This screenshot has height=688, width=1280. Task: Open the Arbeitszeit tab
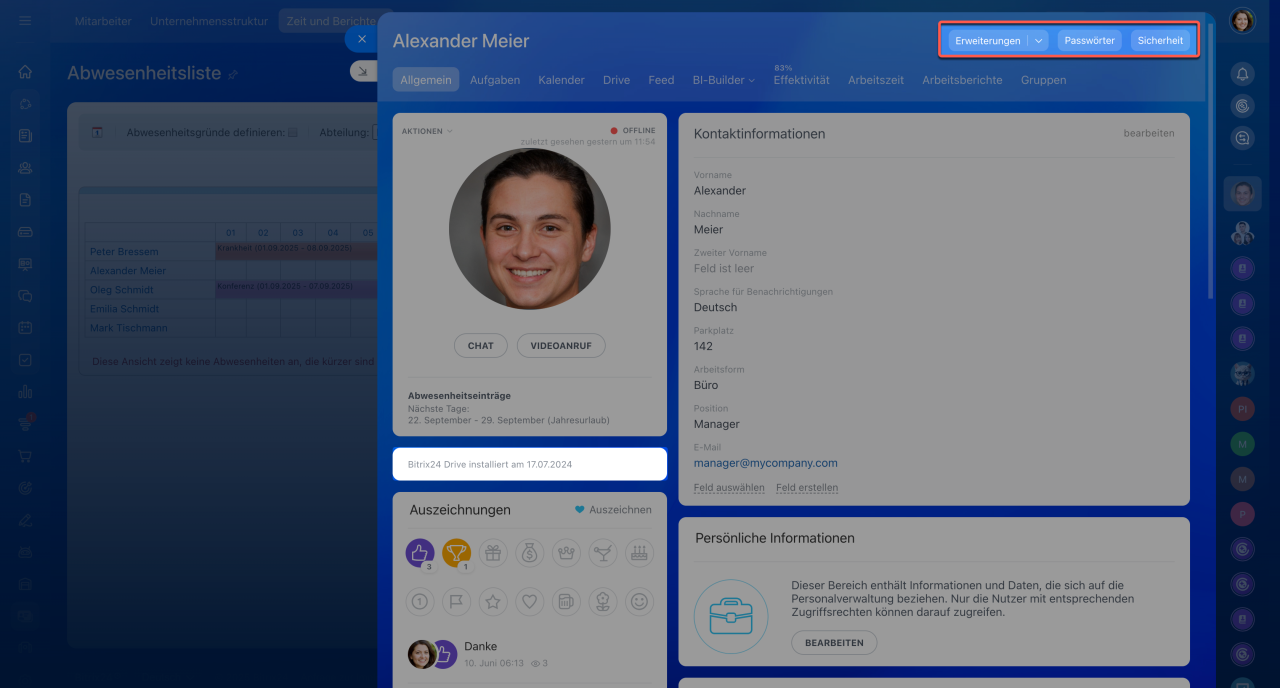coord(876,80)
